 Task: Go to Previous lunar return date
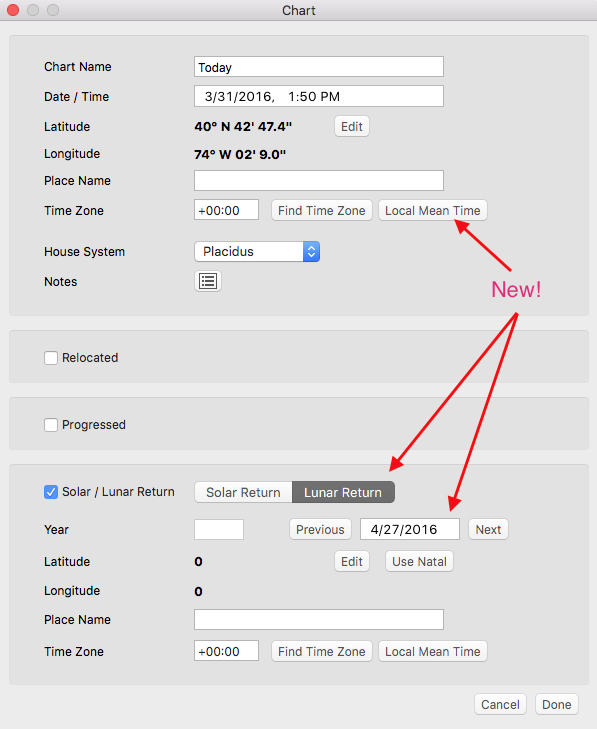pos(320,530)
